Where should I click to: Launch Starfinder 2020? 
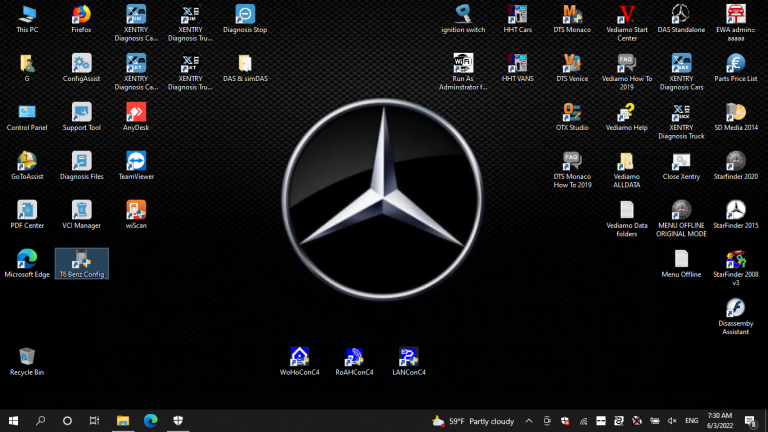click(736, 166)
